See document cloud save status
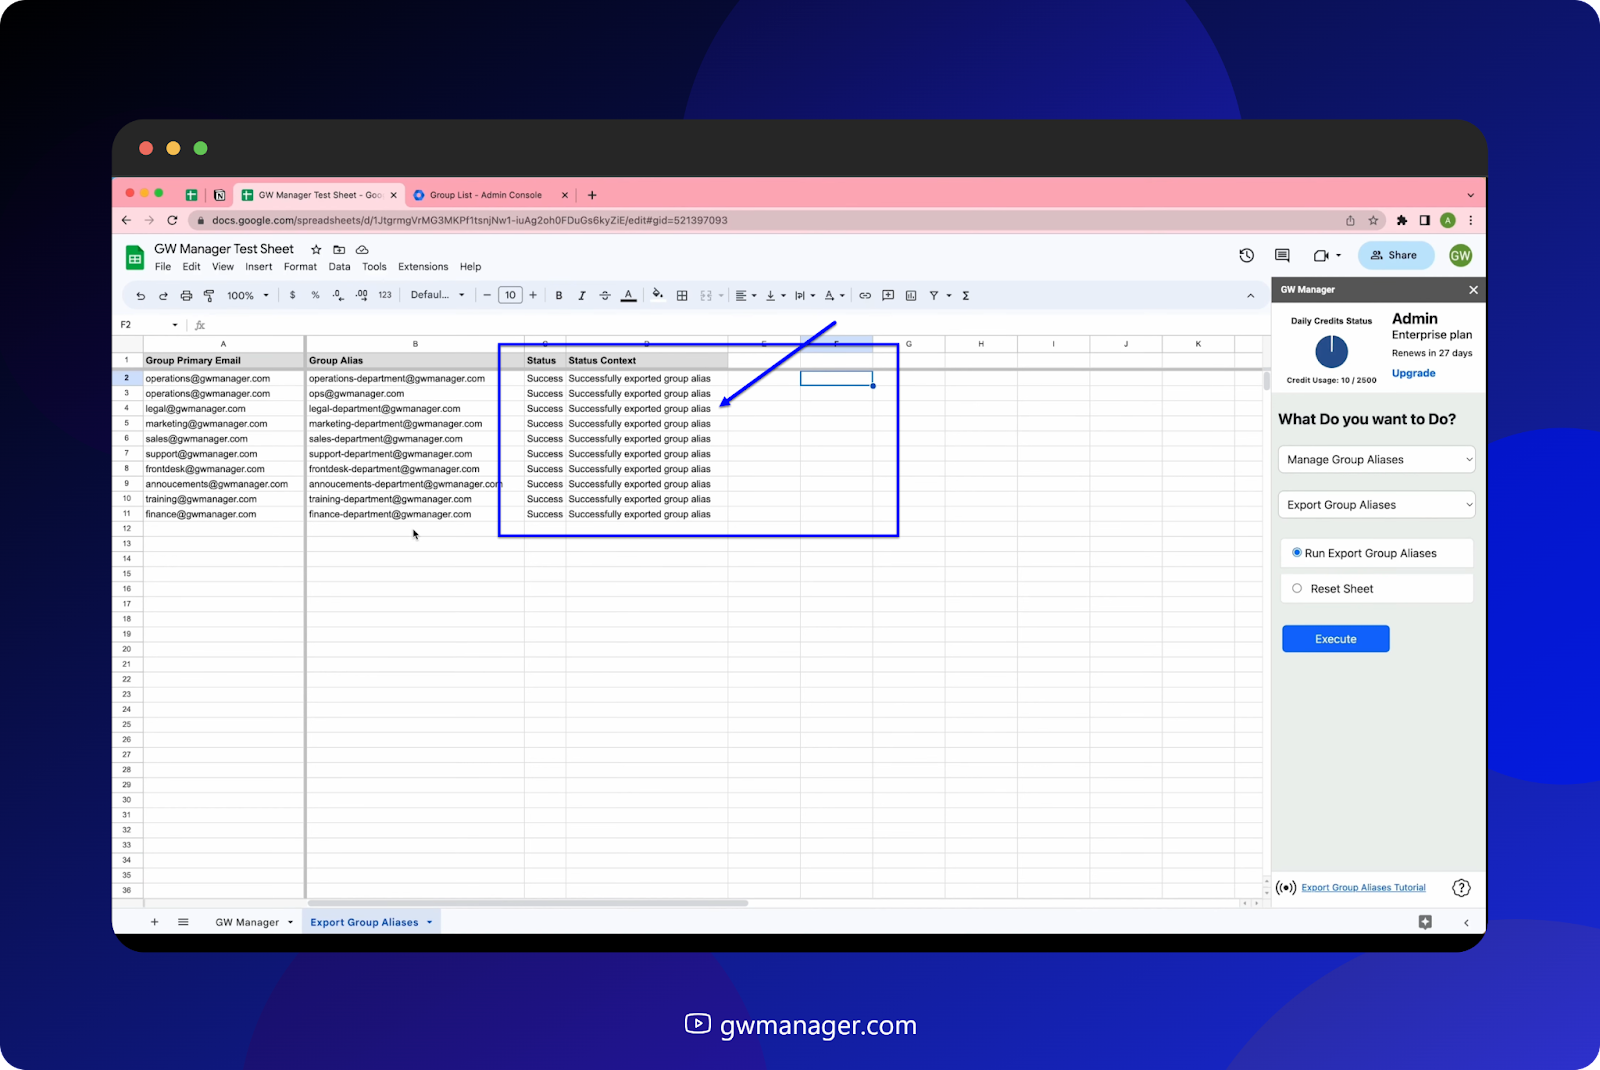The width and height of the screenshot is (1600, 1070). click(x=362, y=249)
